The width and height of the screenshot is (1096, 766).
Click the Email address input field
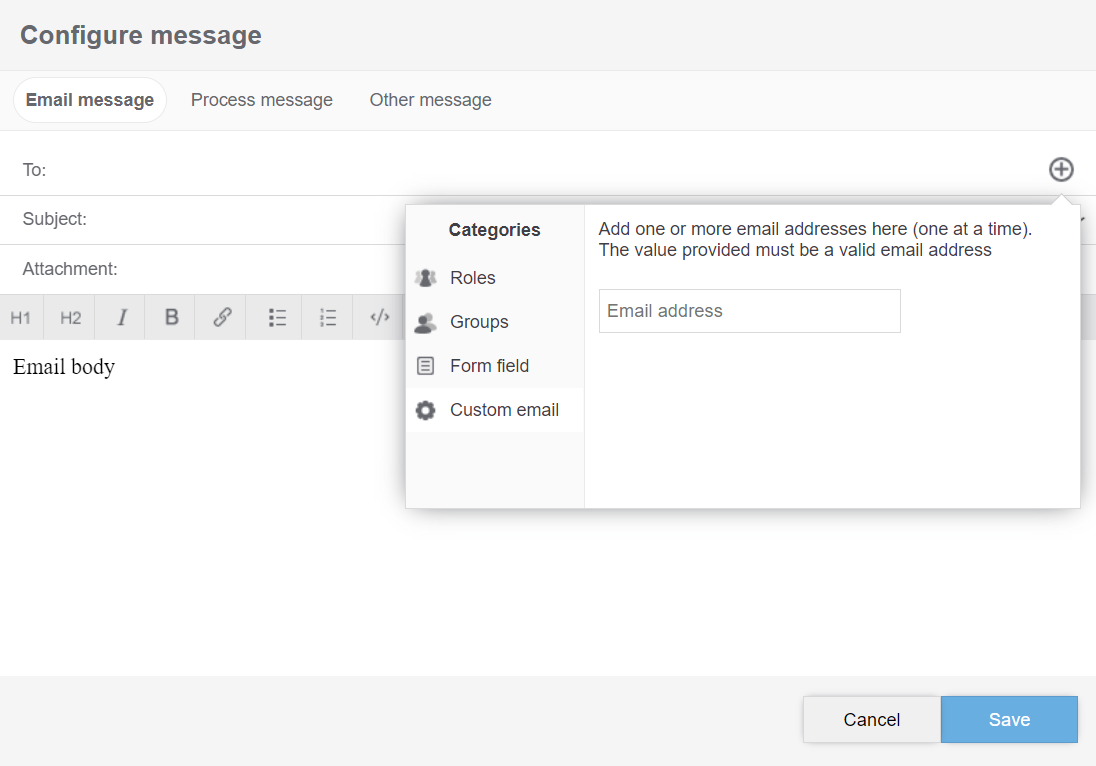pyautogui.click(x=749, y=311)
